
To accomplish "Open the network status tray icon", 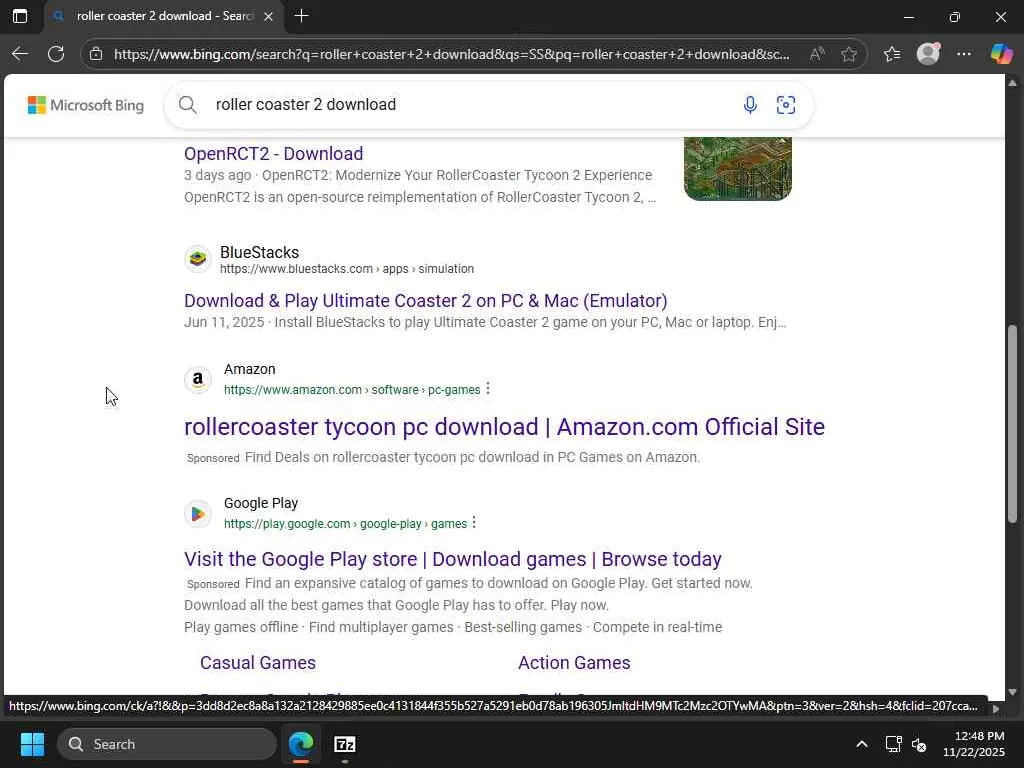I will point(893,744).
